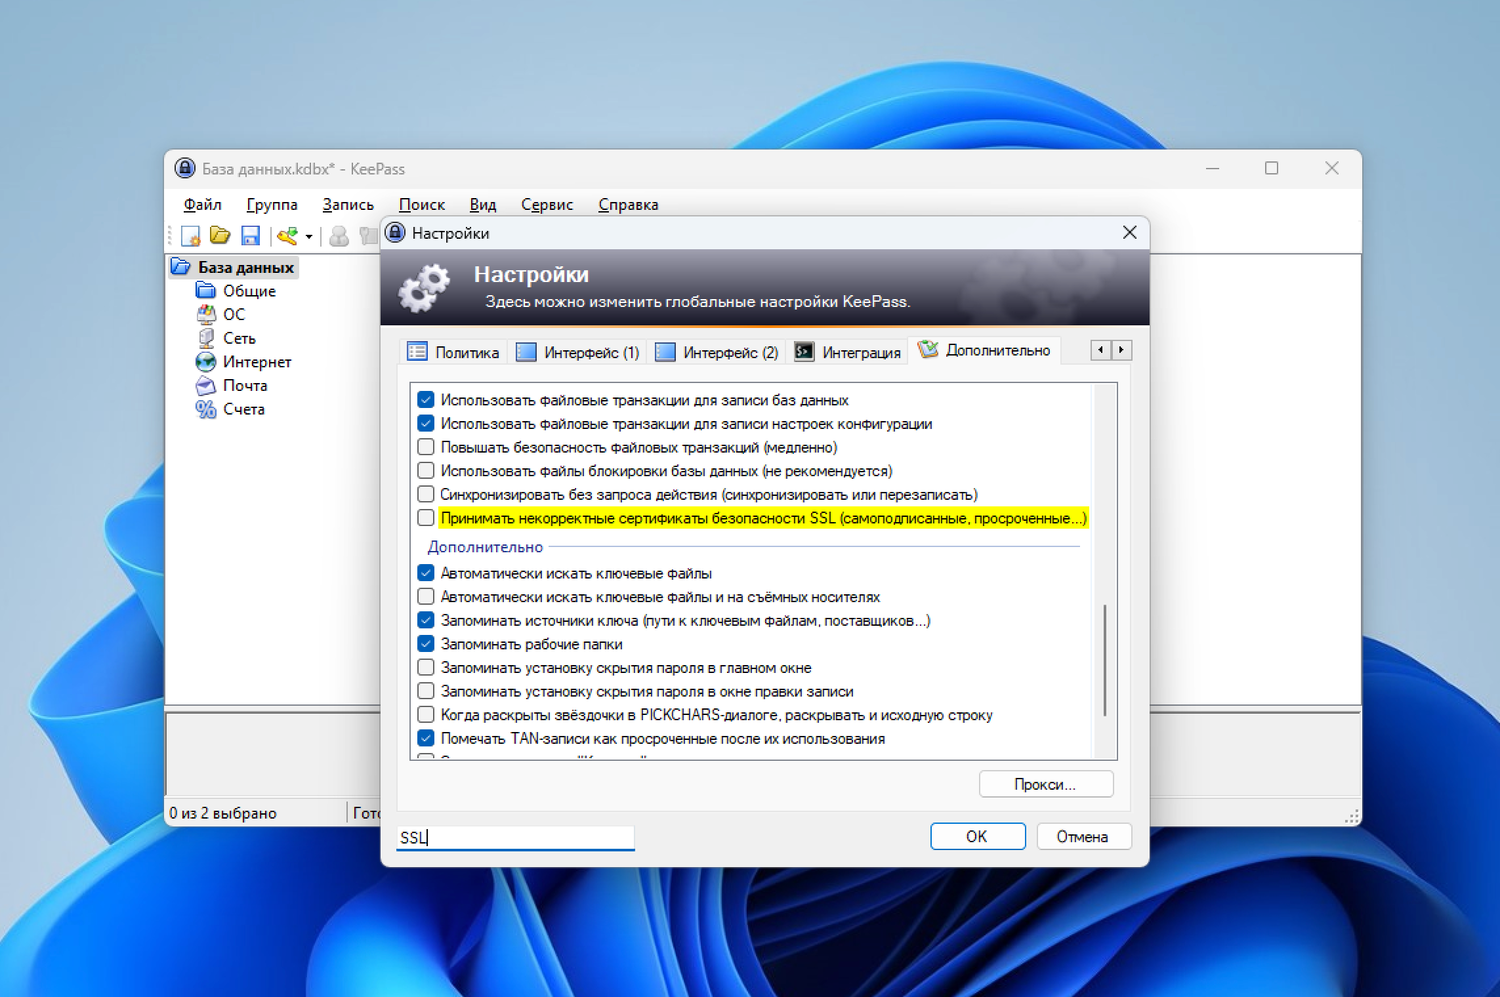The width and height of the screenshot is (1500, 997).
Task: Select the Сеть group server icon
Action: 206,338
